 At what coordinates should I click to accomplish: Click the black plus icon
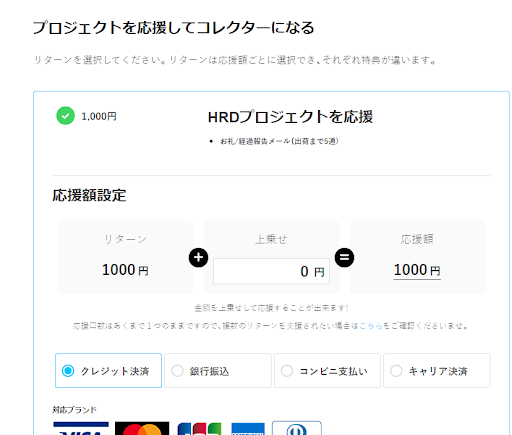tap(198, 257)
